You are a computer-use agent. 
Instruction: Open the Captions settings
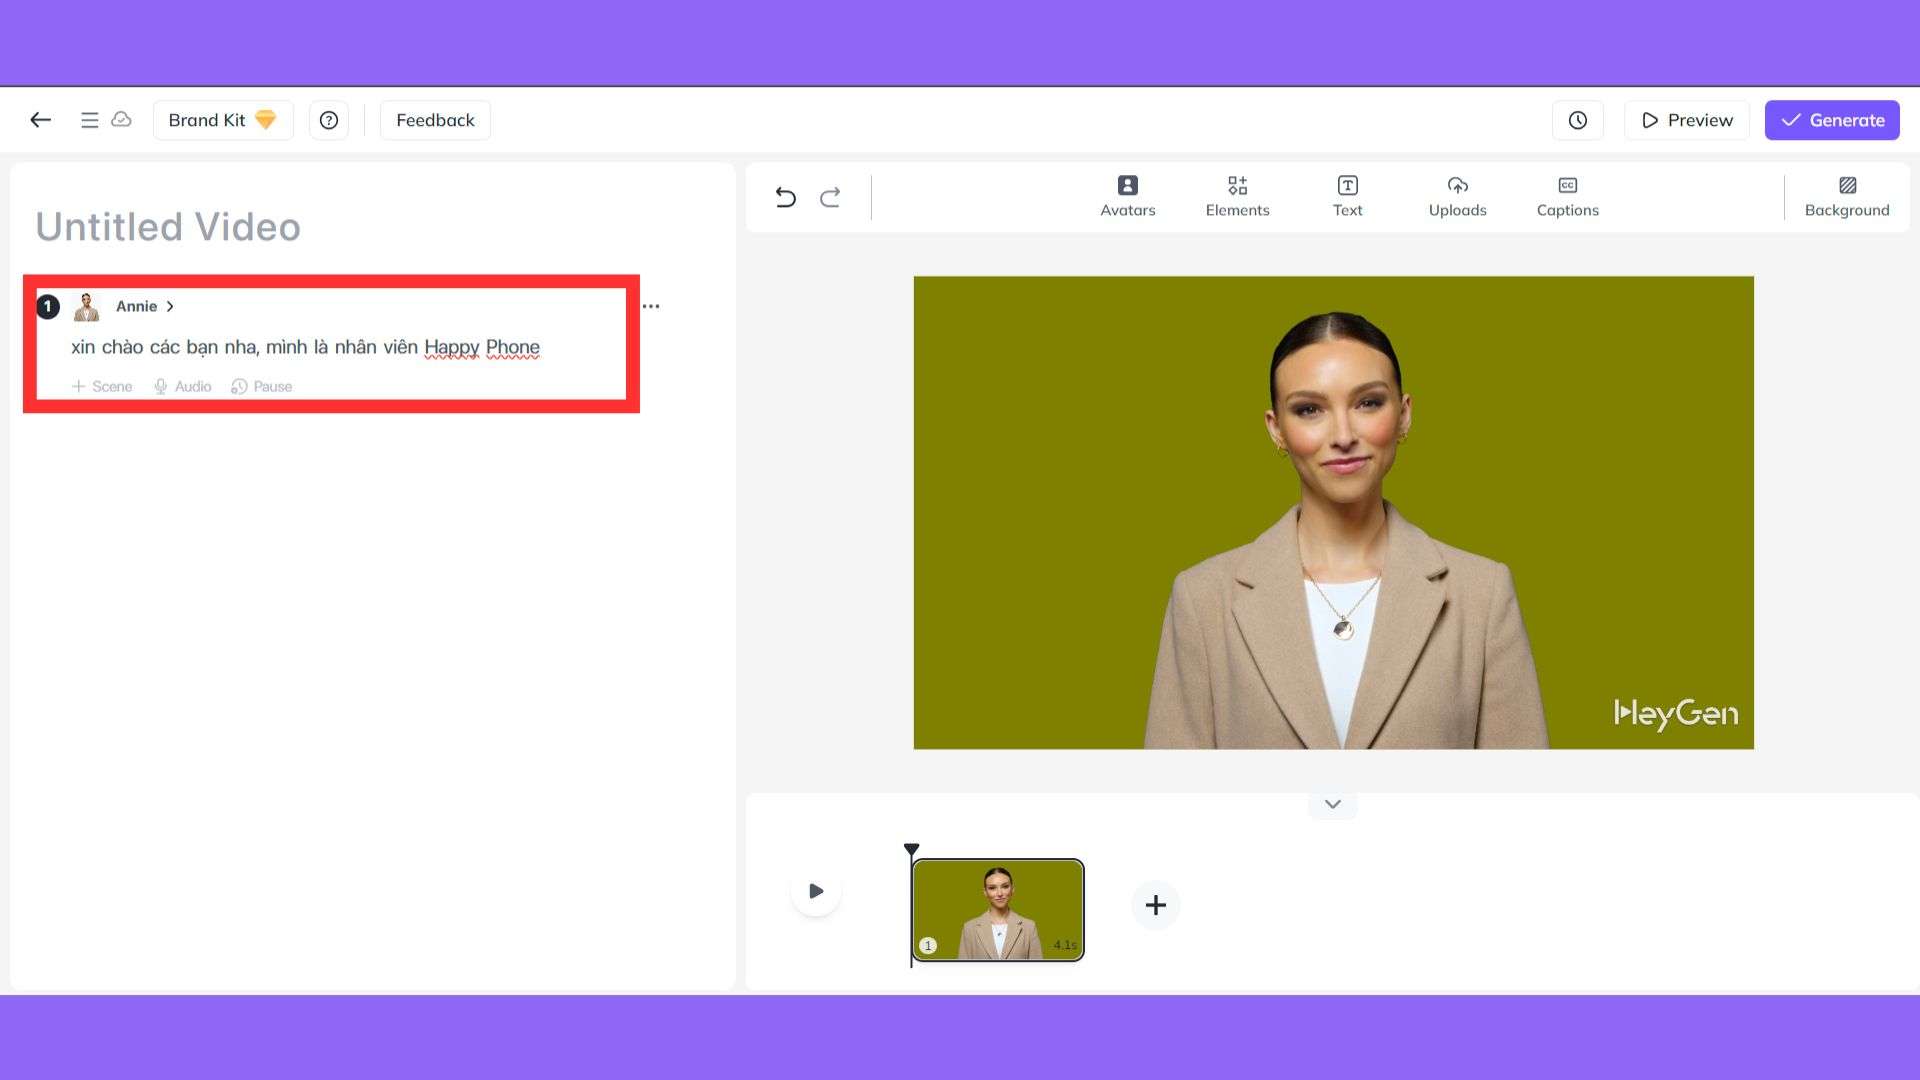1567,196
